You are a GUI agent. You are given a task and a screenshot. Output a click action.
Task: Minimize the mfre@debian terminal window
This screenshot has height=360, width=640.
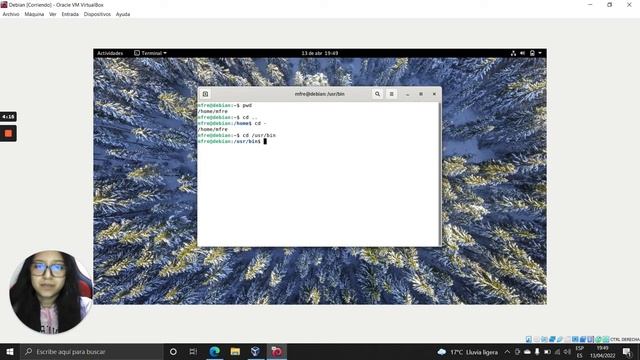pyautogui.click(x=407, y=94)
